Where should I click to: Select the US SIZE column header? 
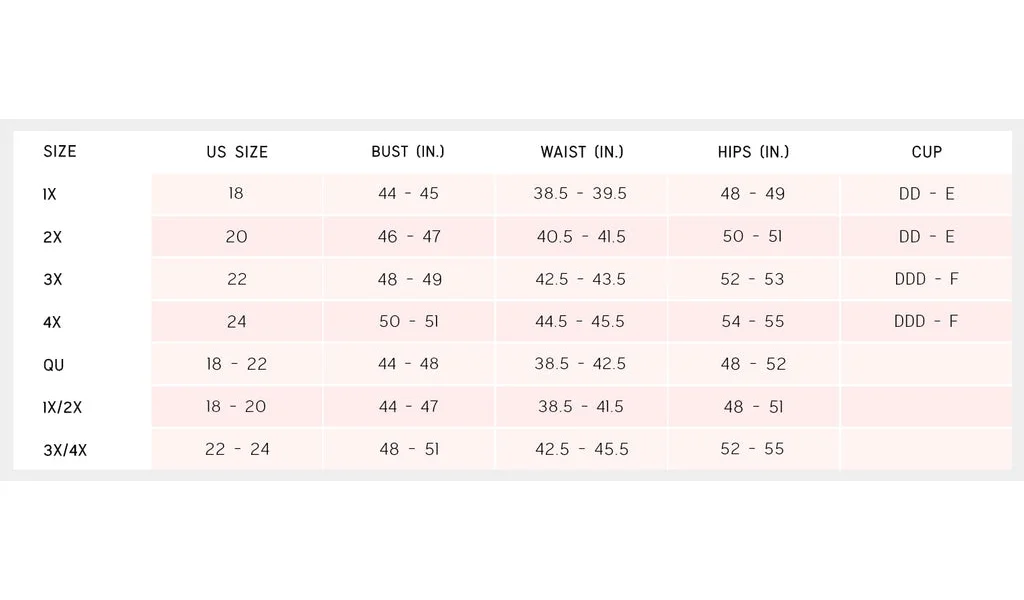(x=237, y=152)
